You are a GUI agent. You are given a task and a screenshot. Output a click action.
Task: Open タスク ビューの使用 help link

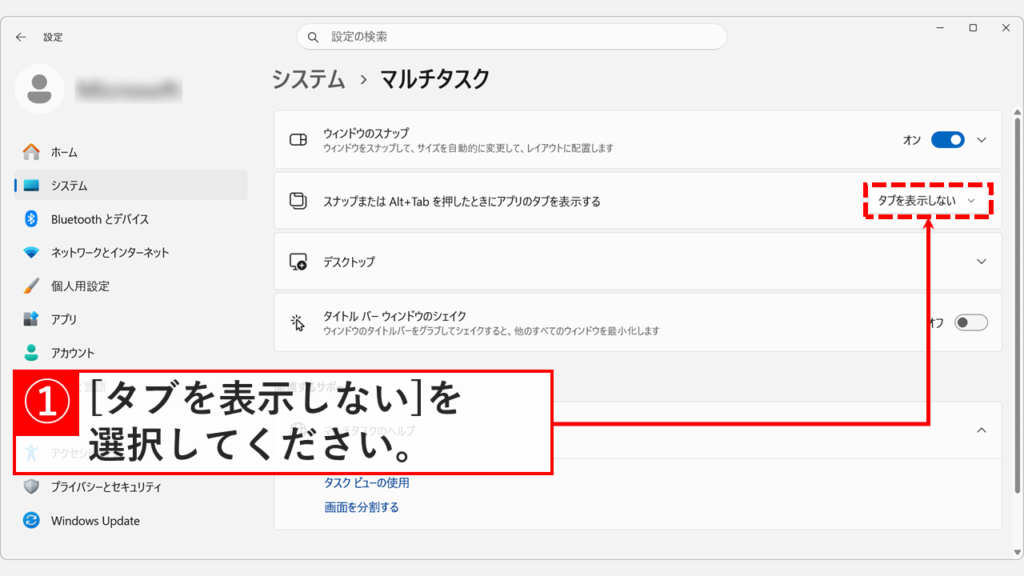[367, 483]
